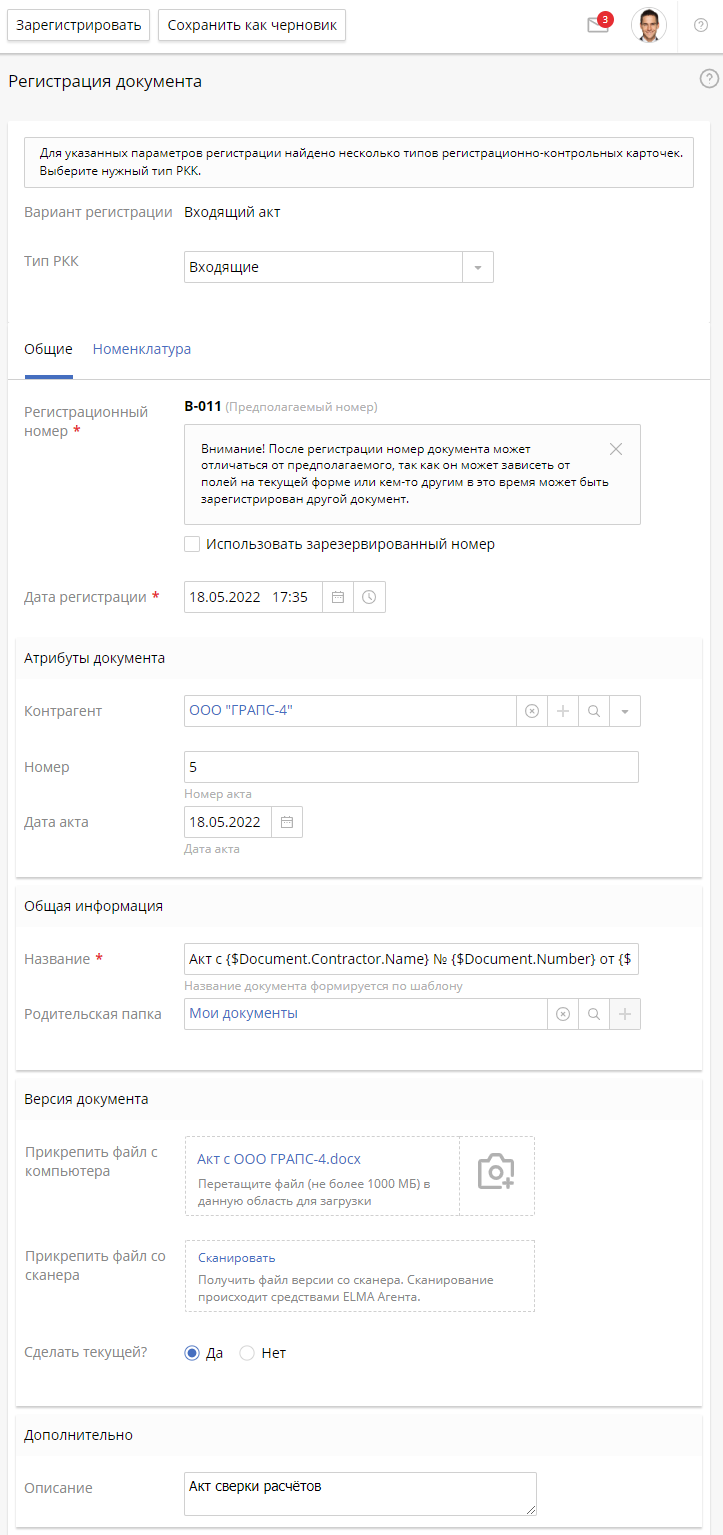Open the clock time picker icon

pos(369,597)
